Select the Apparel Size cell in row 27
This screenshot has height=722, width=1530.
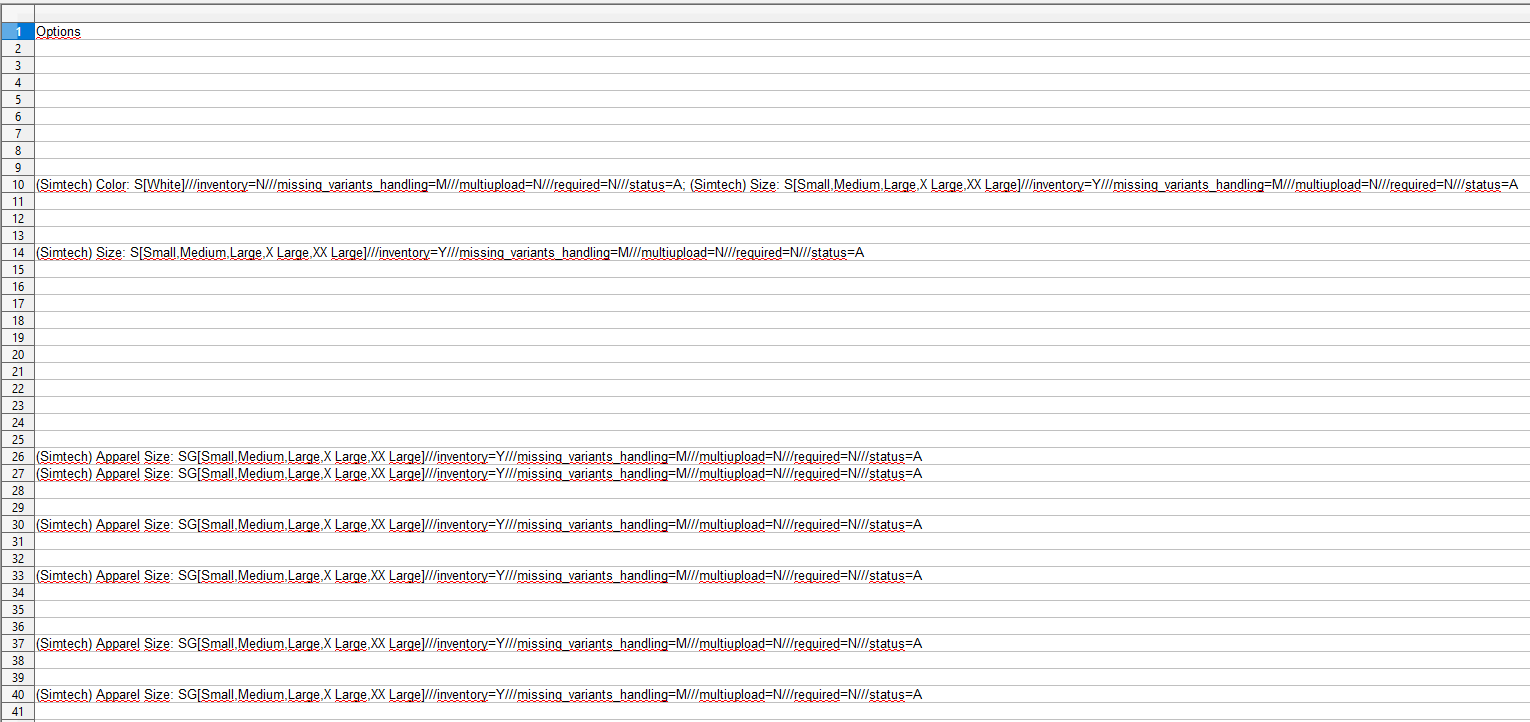tap(478, 473)
